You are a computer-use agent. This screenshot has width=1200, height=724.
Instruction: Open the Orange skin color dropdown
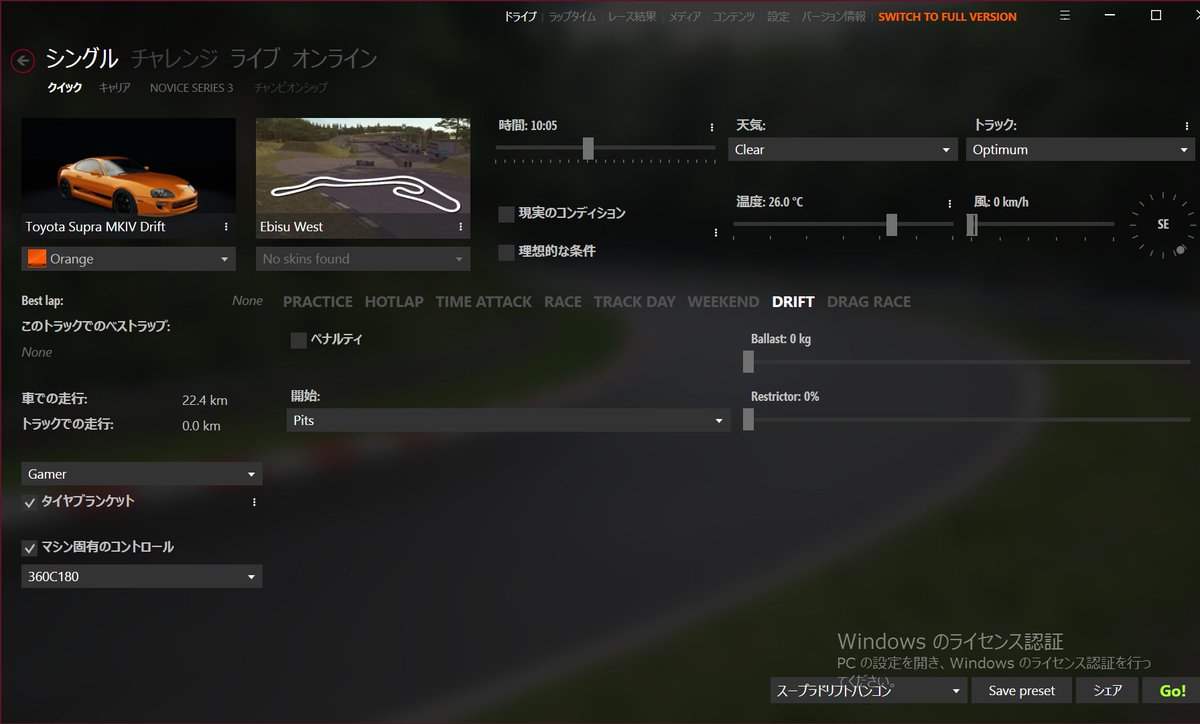point(129,259)
